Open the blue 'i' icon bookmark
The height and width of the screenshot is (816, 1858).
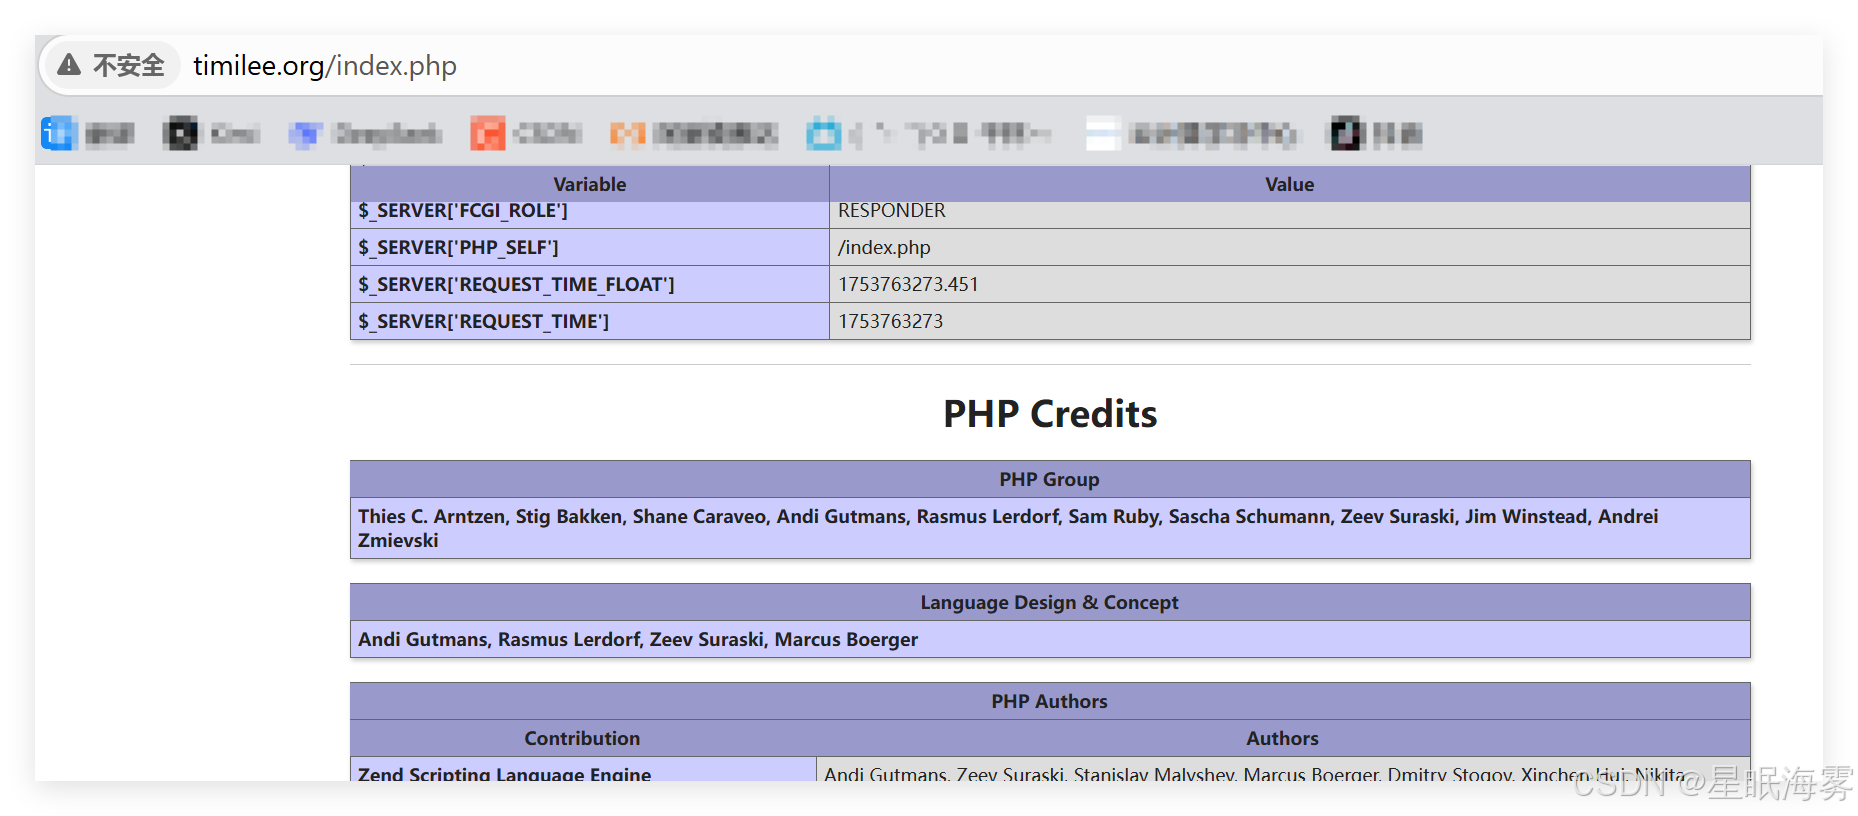pyautogui.click(x=58, y=133)
